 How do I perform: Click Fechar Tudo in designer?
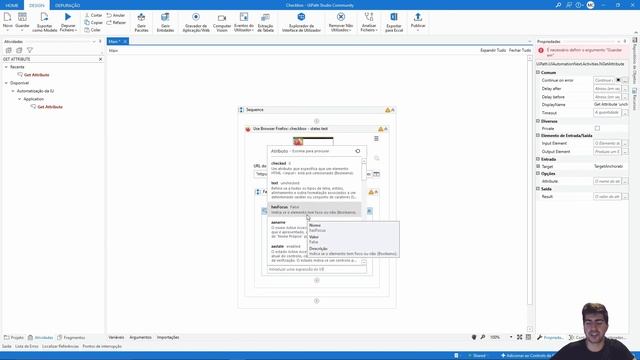pyautogui.click(x=520, y=50)
